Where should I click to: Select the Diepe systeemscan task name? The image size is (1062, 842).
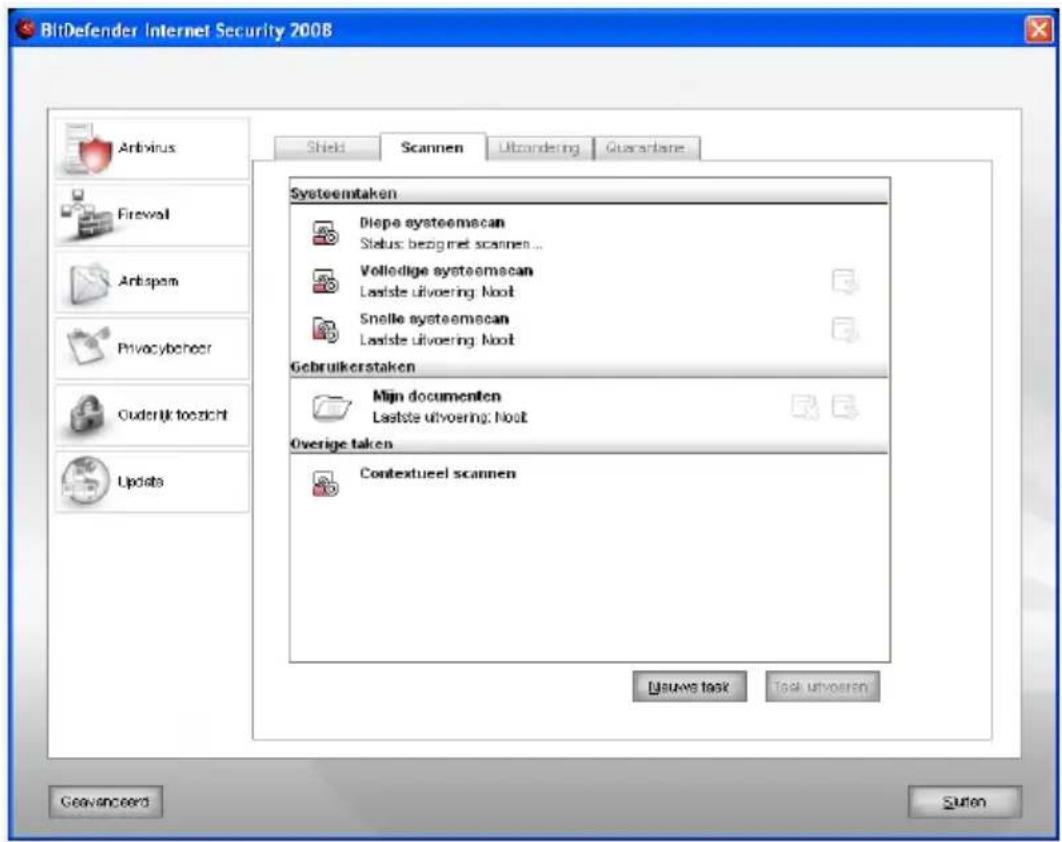432,223
